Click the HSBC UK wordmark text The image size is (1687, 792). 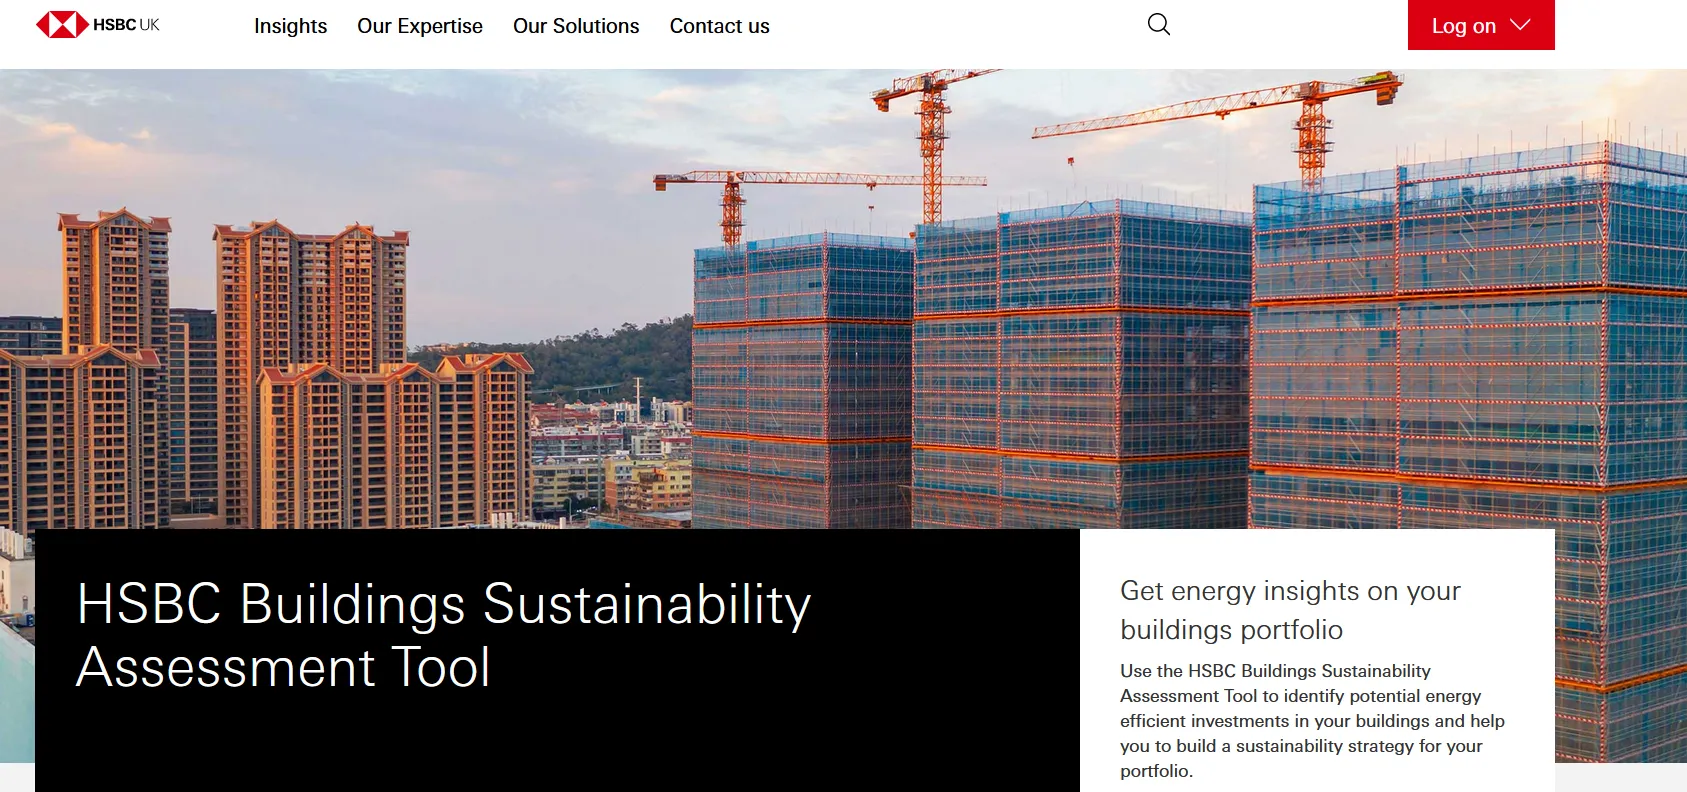pyautogui.click(x=127, y=25)
